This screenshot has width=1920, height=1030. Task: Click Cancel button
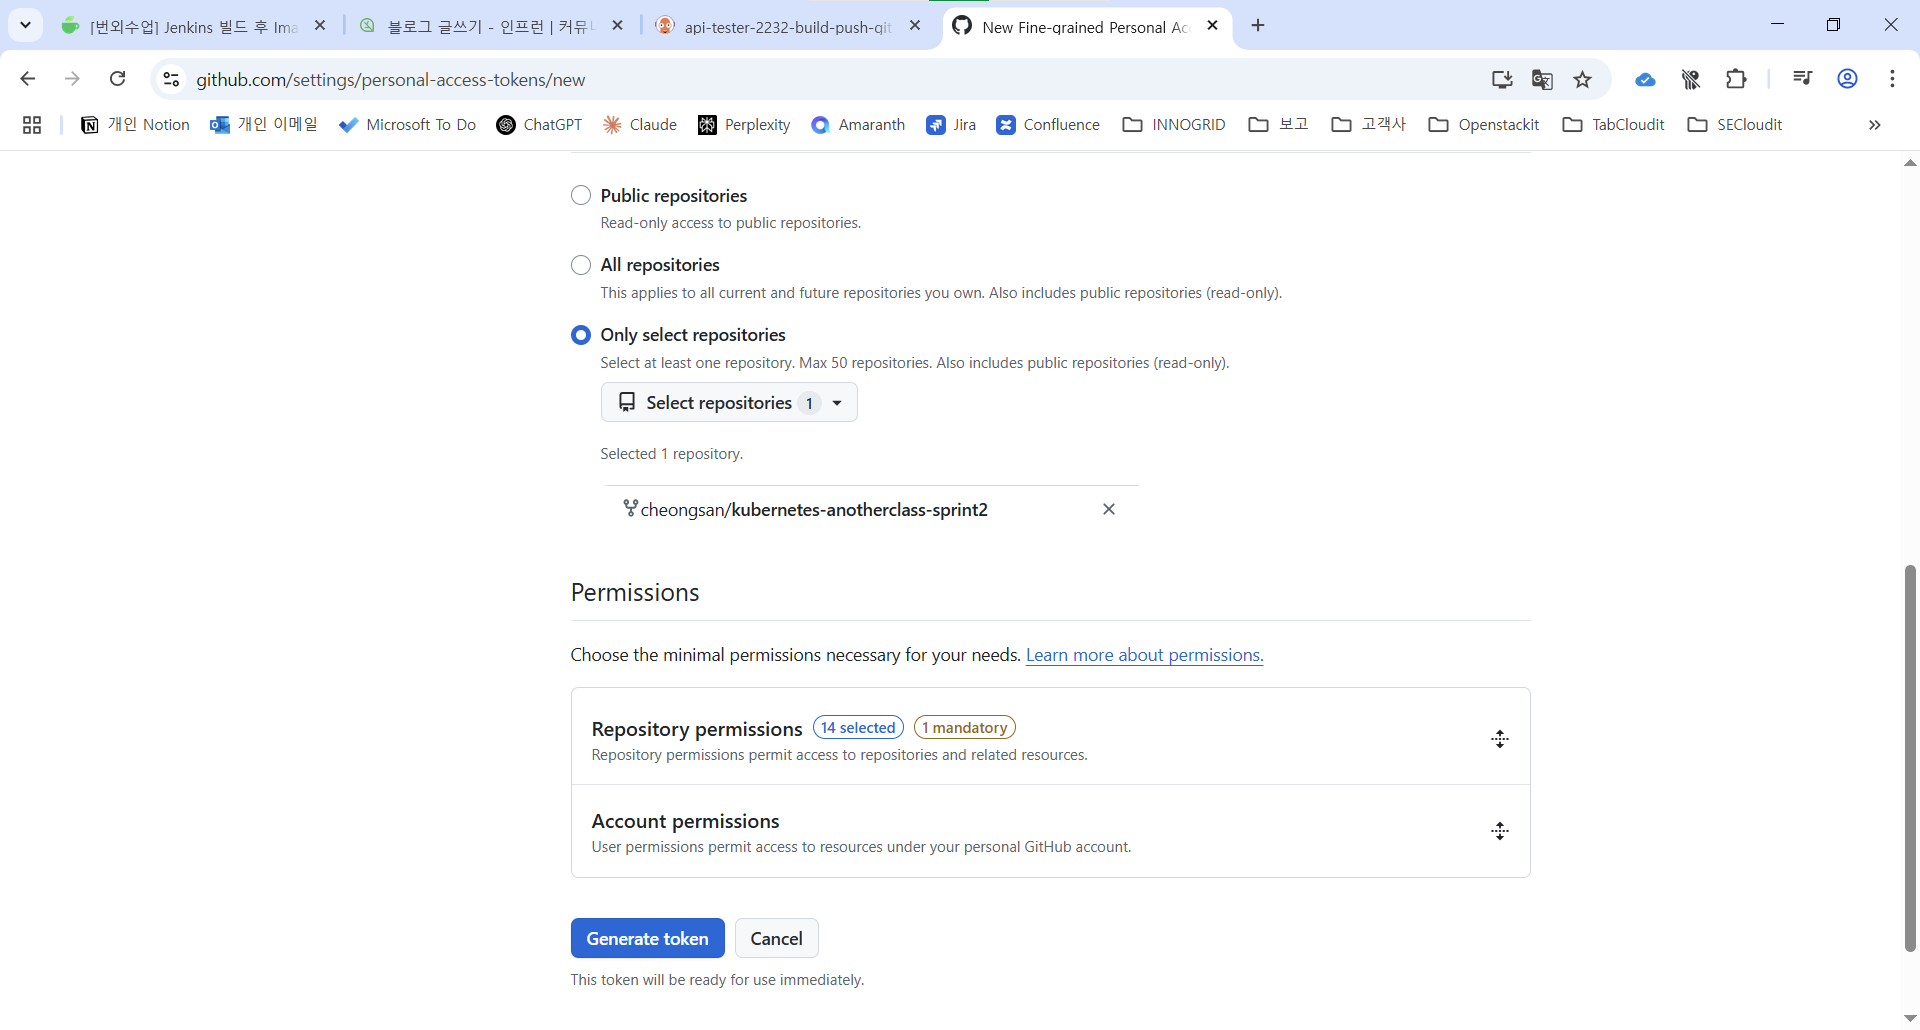[x=776, y=938]
